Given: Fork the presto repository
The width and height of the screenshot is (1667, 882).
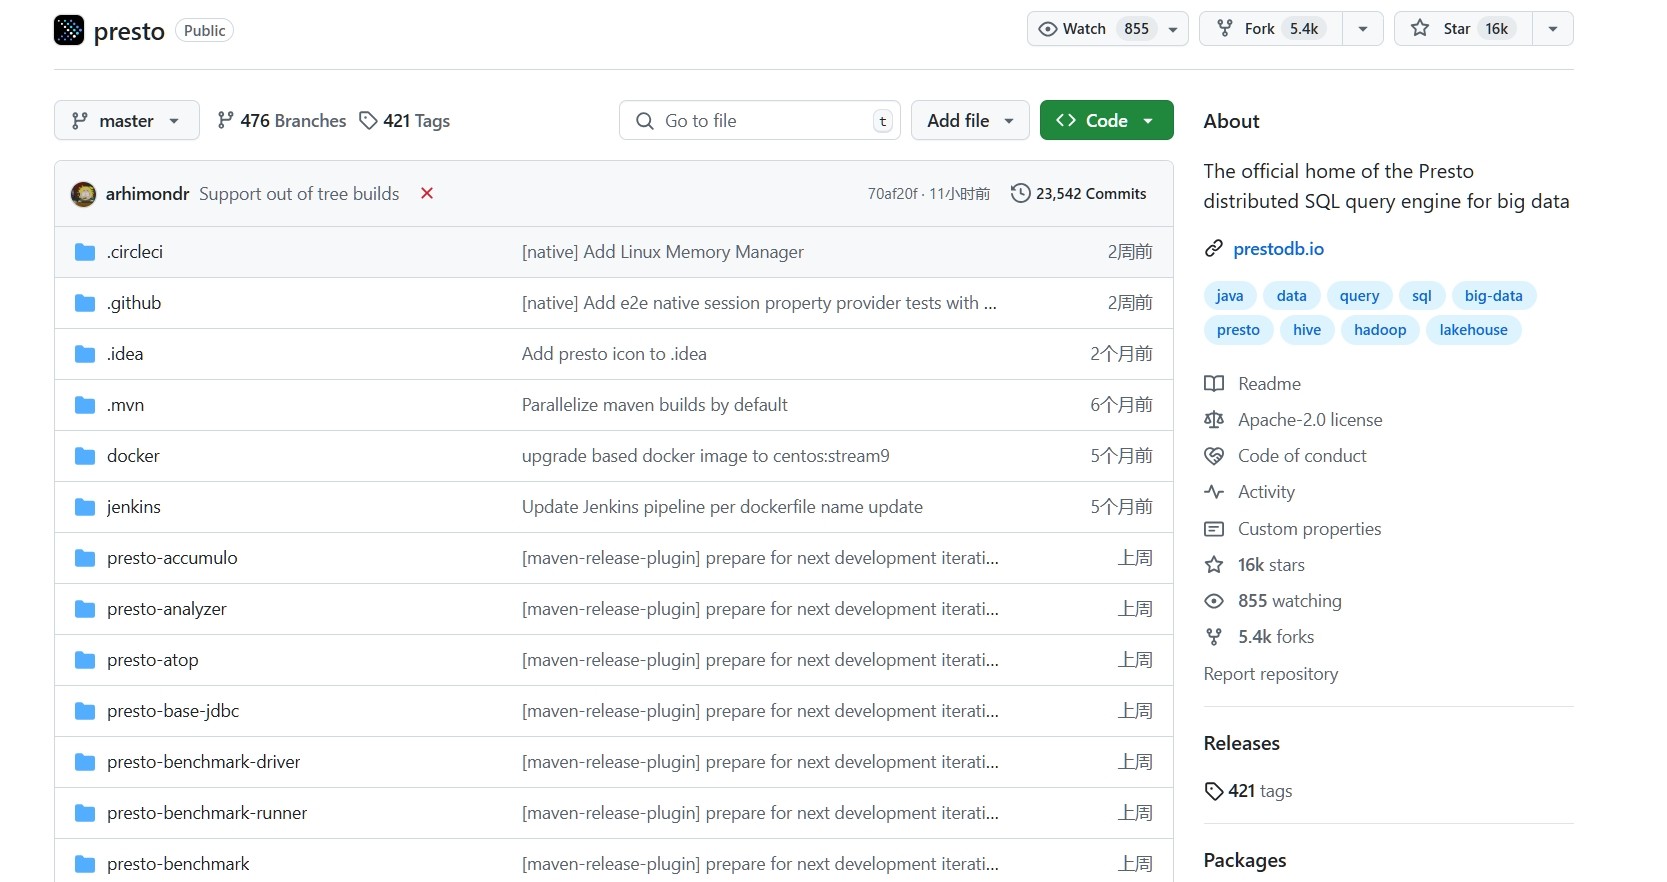Looking at the screenshot, I should pos(1271,29).
